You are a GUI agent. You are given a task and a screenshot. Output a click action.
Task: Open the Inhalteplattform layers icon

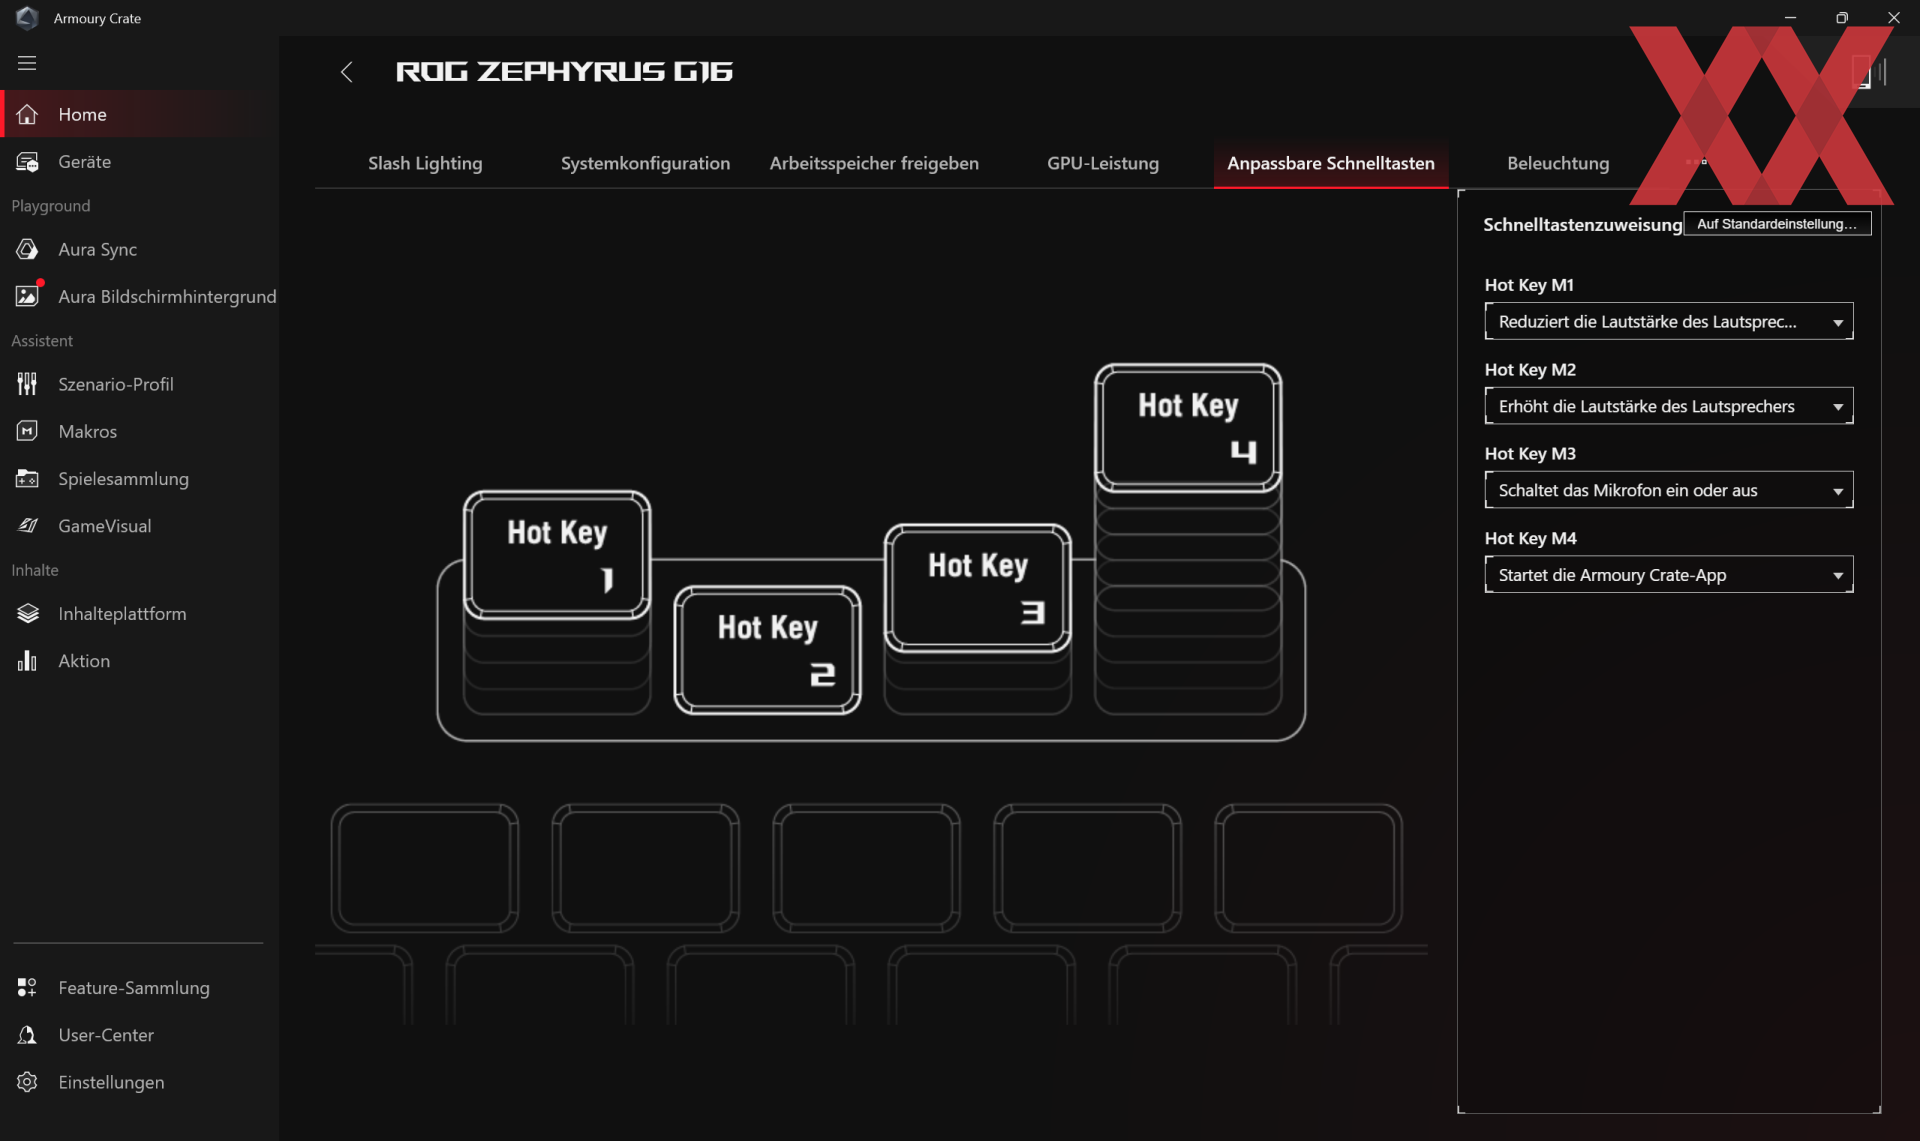click(x=27, y=613)
